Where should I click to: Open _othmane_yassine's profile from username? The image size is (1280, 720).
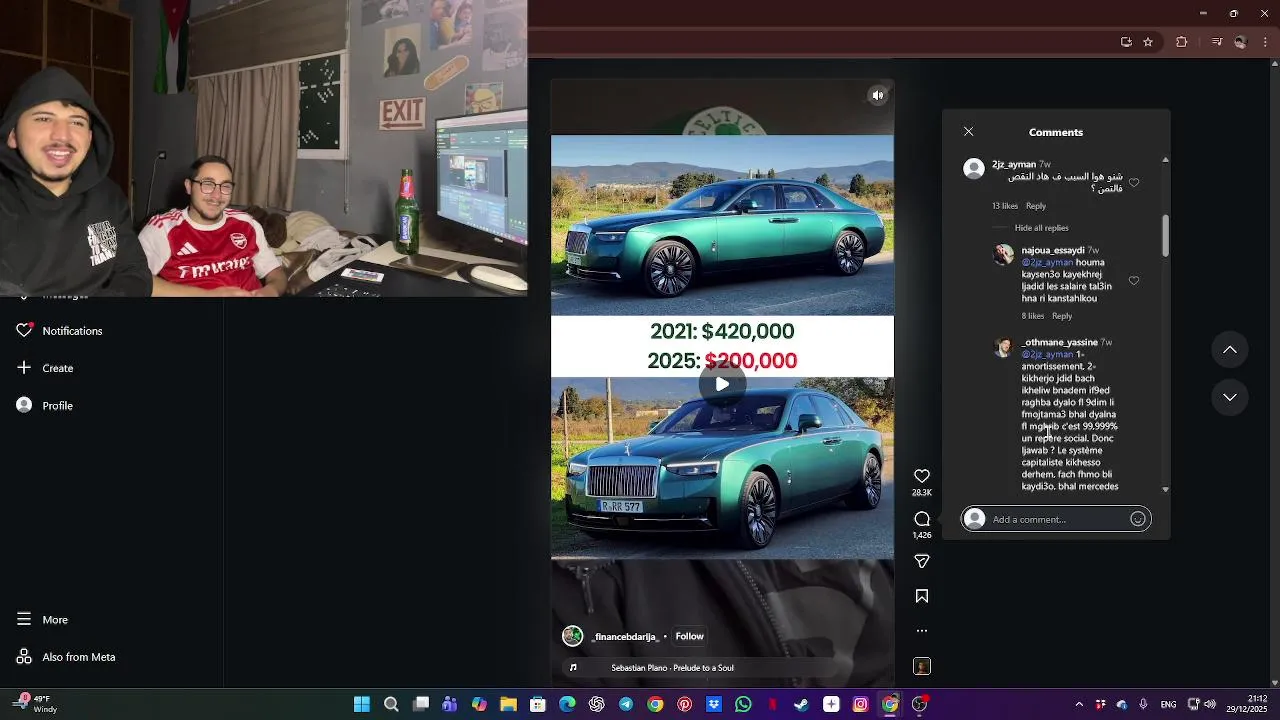1059,342
